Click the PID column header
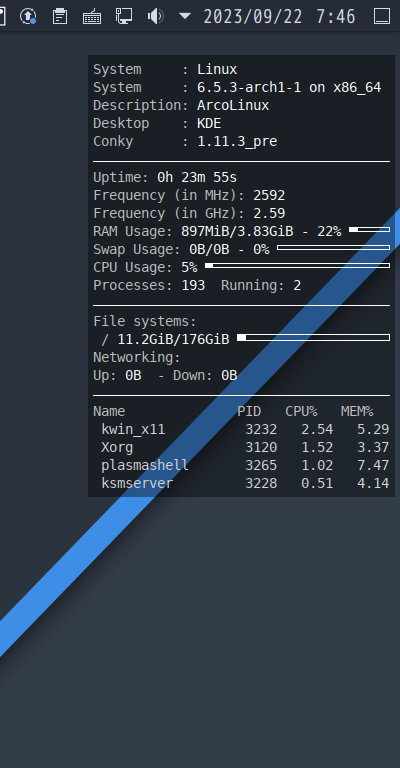 click(249, 411)
